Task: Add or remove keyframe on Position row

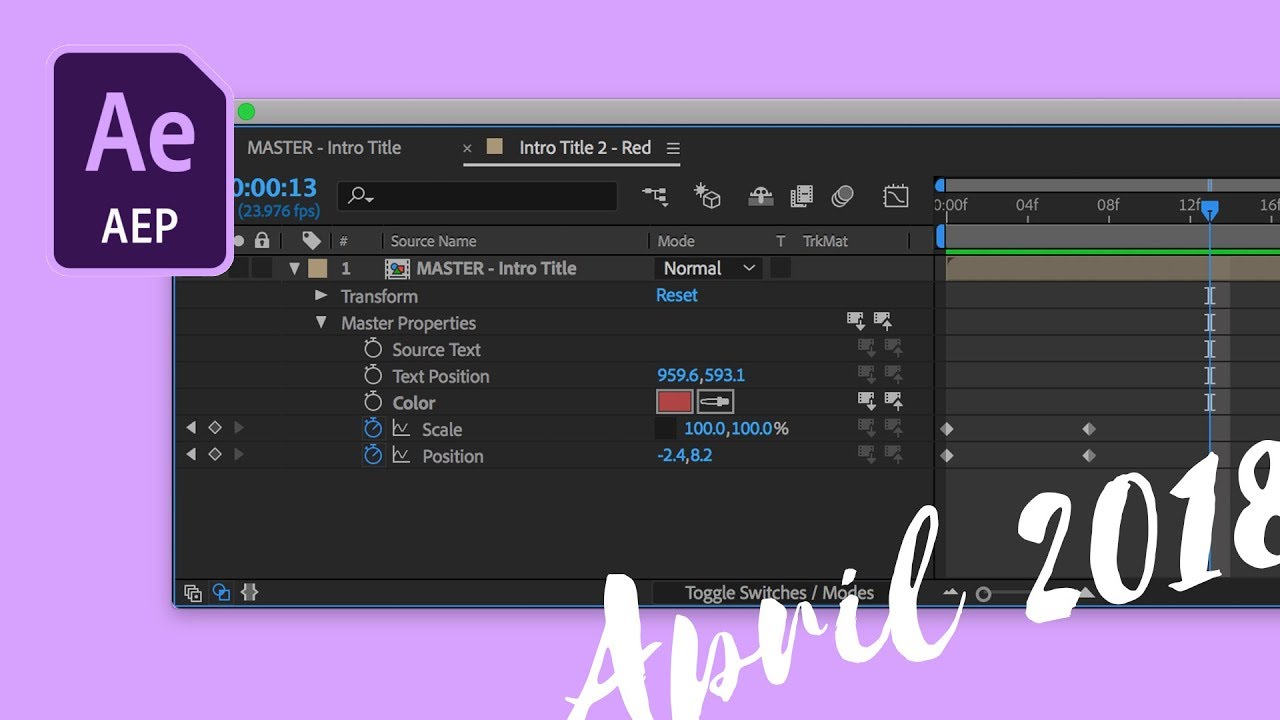Action: tap(214, 455)
